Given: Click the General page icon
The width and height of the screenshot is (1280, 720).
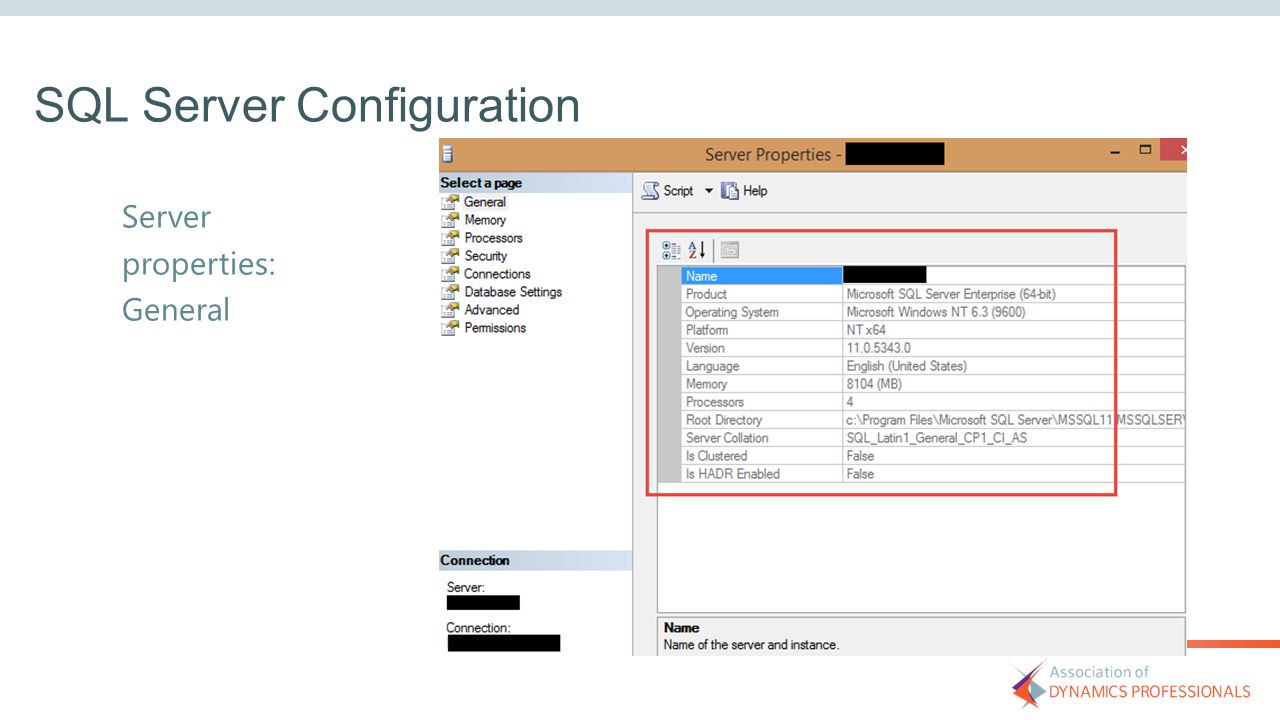Looking at the screenshot, I should [x=450, y=202].
